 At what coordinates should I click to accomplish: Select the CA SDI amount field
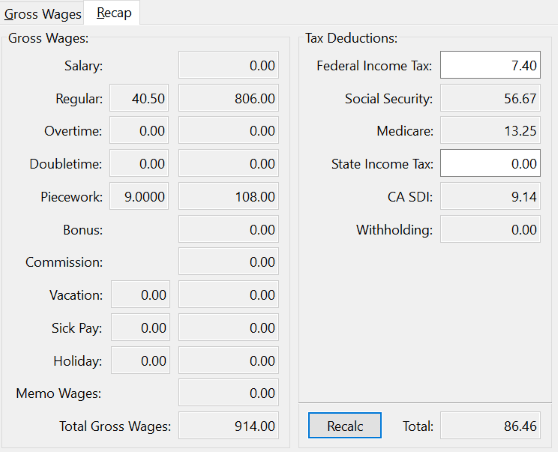(490, 196)
